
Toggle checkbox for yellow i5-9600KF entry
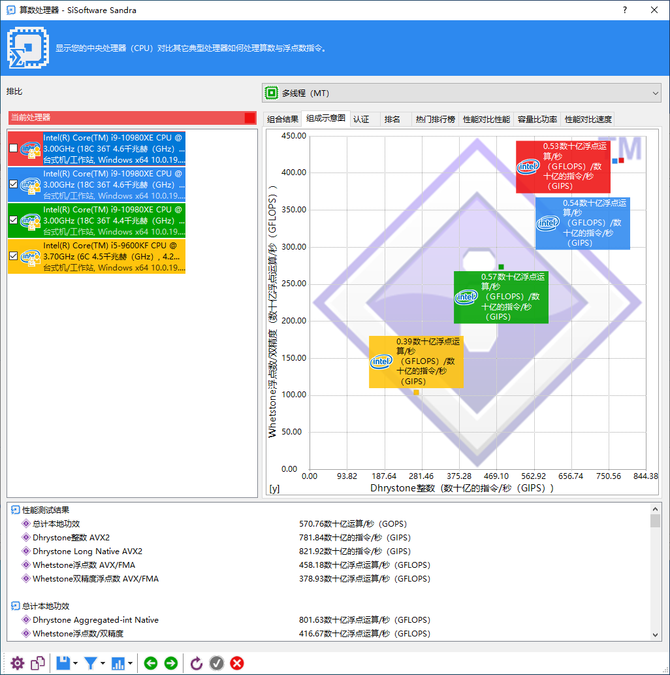[13, 256]
